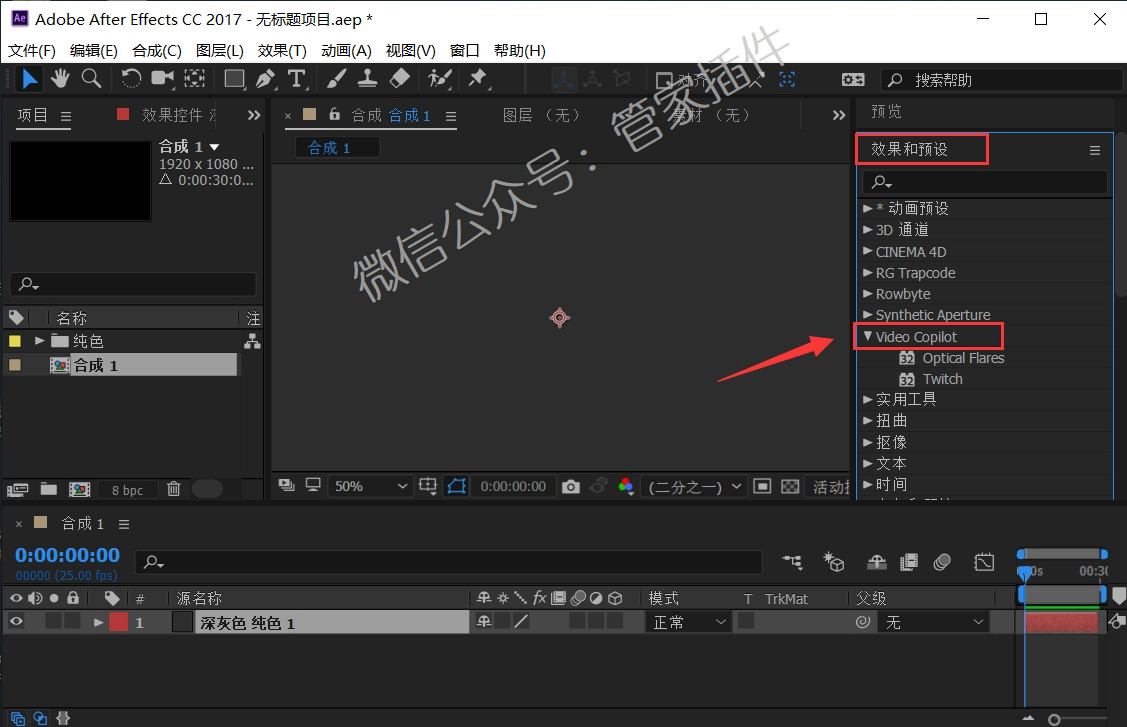Select the Twitch effect
1127x727 pixels.
942,379
